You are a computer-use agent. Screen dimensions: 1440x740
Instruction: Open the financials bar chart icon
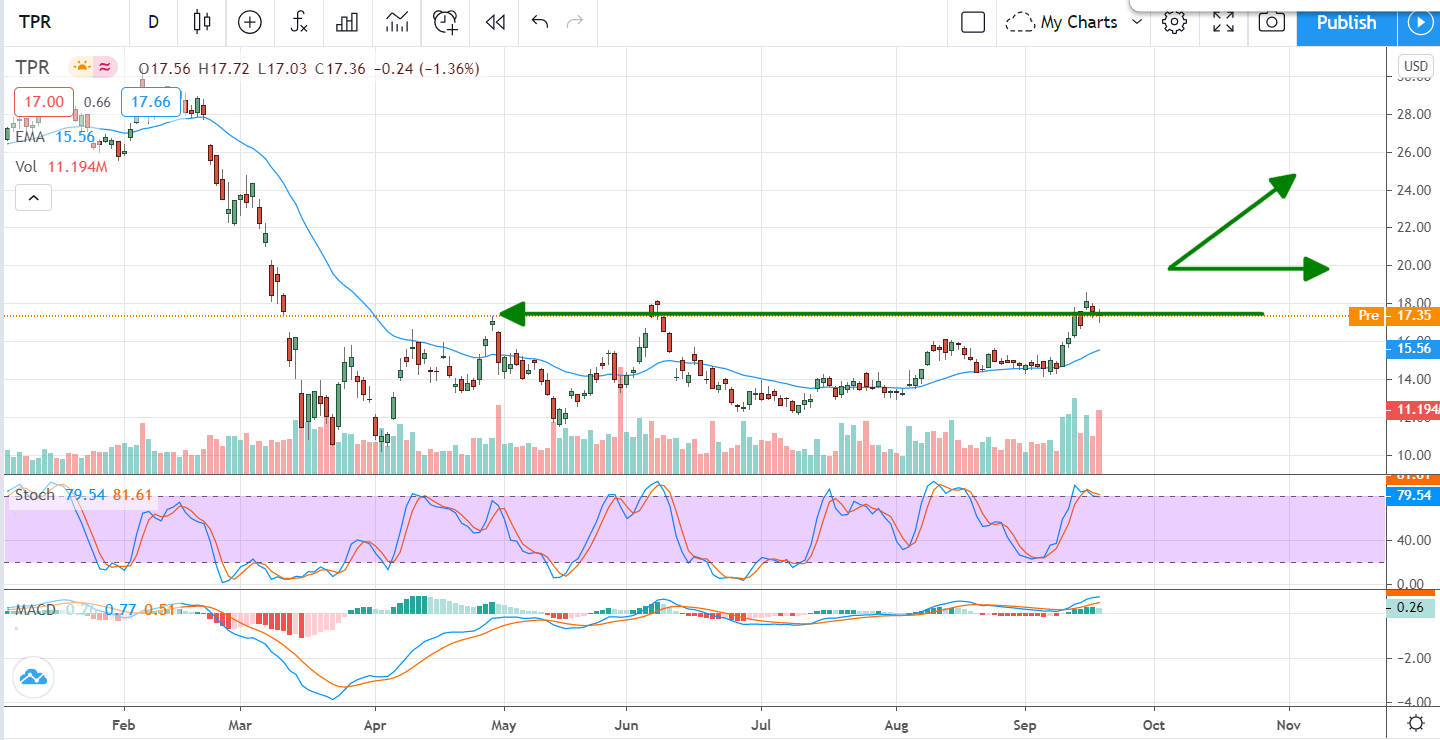(x=348, y=22)
